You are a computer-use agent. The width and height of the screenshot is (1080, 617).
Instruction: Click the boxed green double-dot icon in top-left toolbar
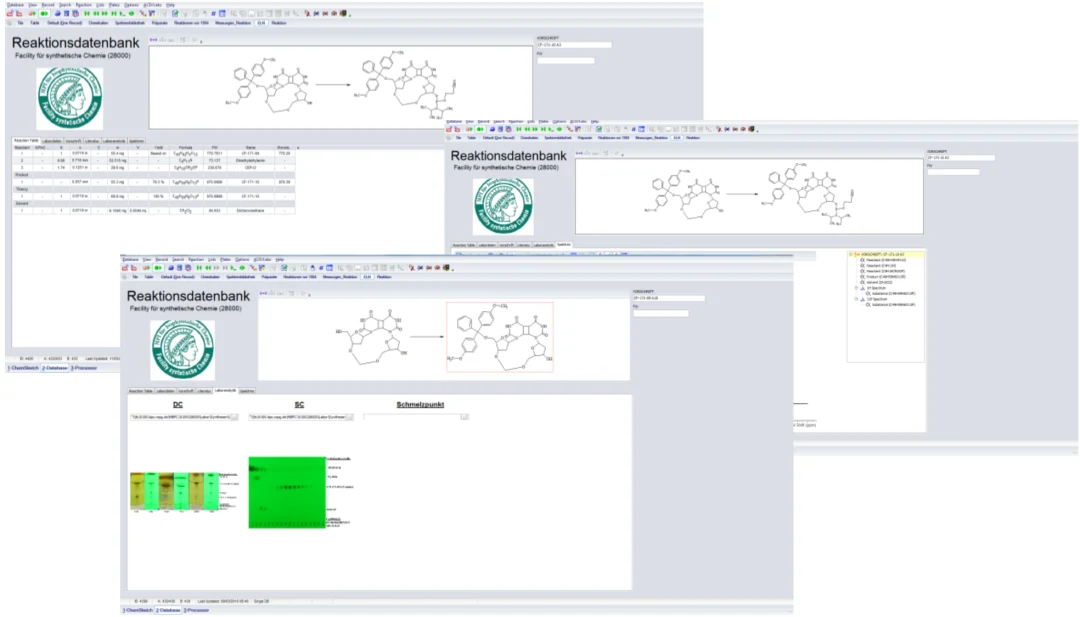coord(44,13)
